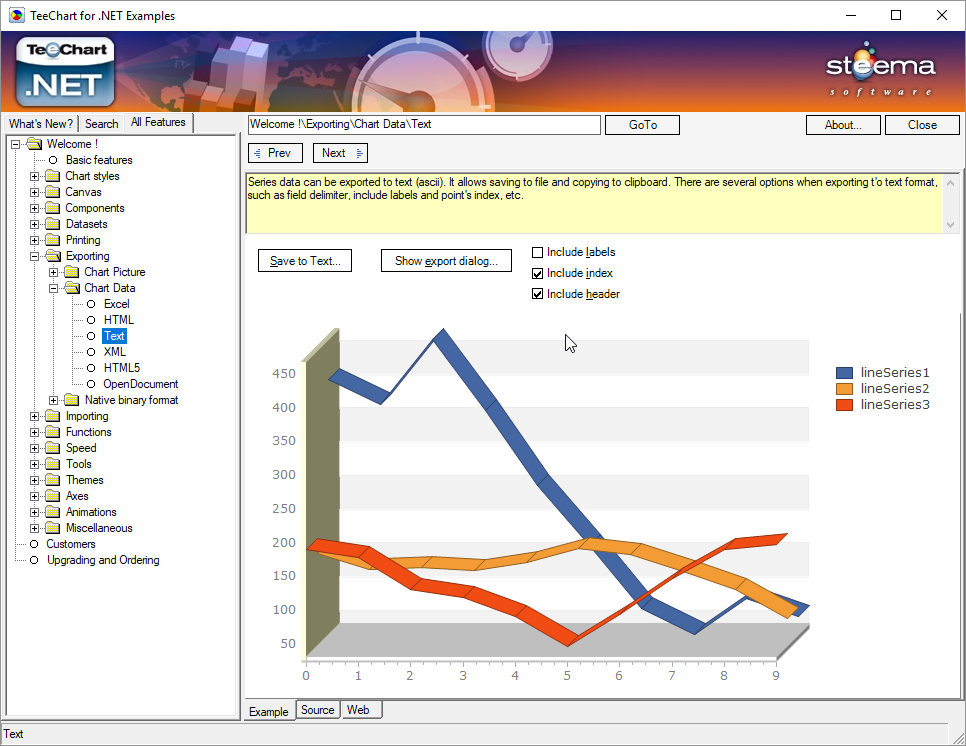Uncheck the Include index checkbox
The height and width of the screenshot is (746, 966).
pos(537,274)
